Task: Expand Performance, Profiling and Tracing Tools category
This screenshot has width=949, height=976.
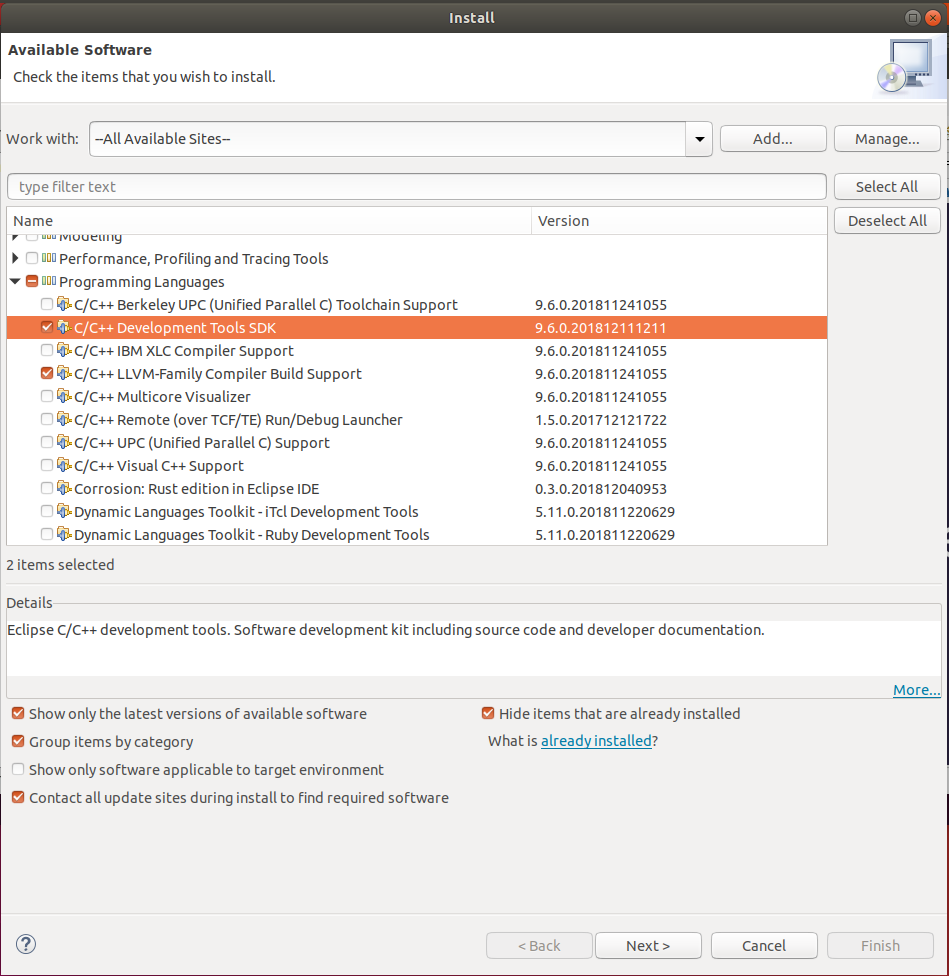Action: pos(16,258)
